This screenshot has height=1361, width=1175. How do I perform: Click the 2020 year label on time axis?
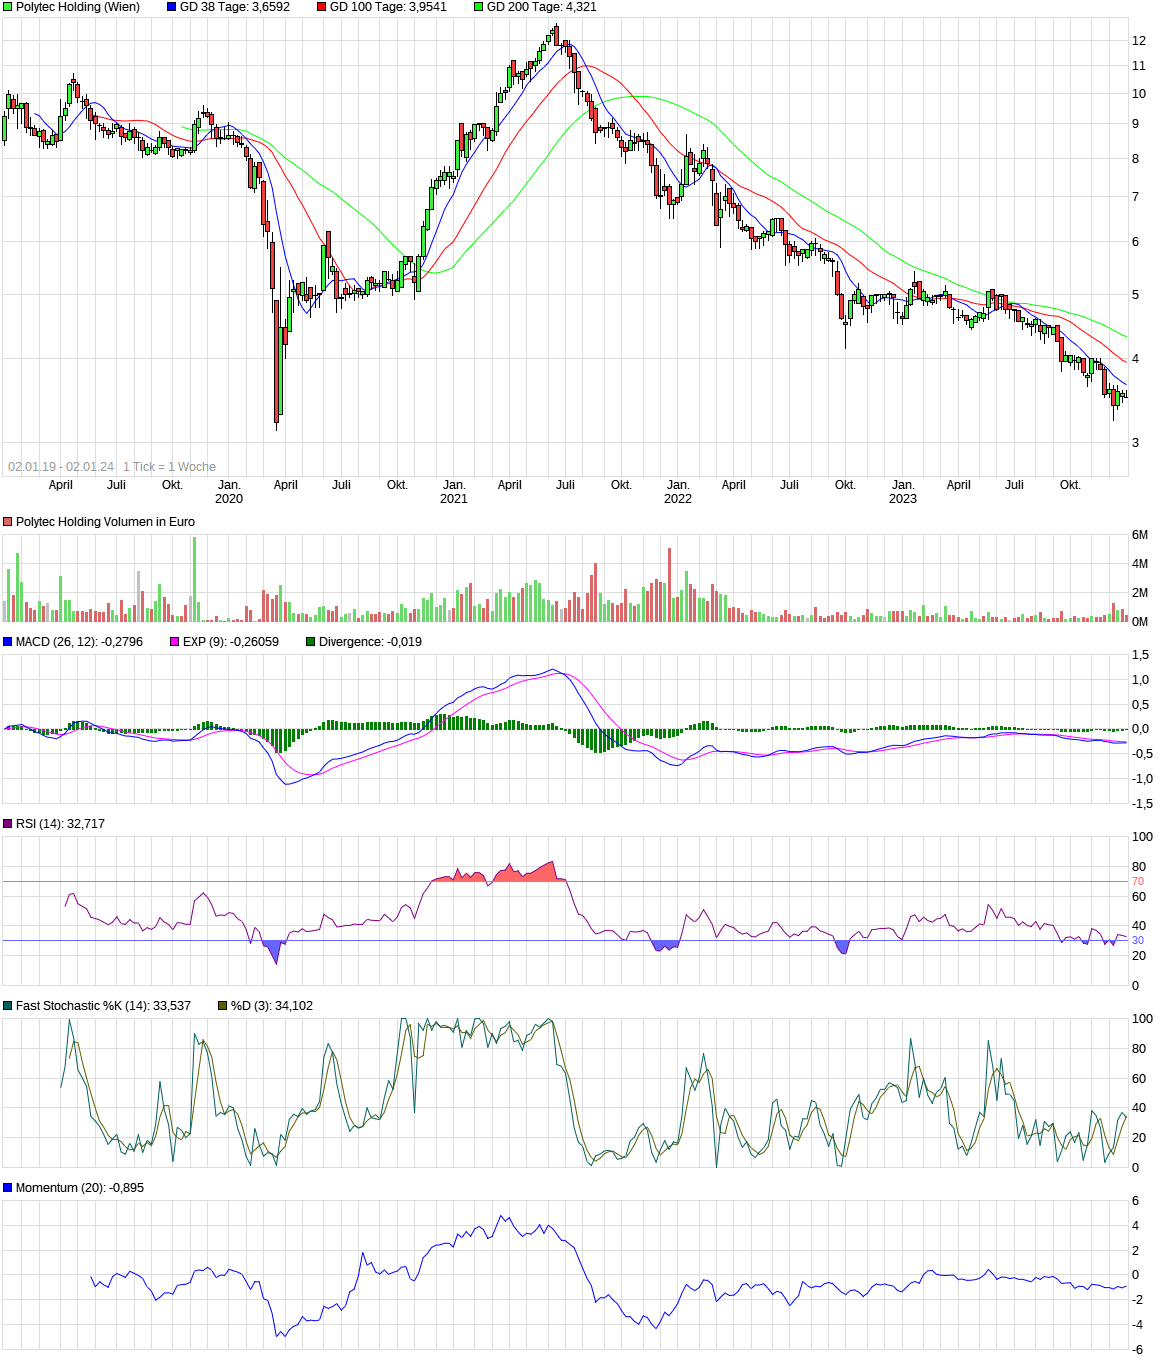[x=229, y=499]
